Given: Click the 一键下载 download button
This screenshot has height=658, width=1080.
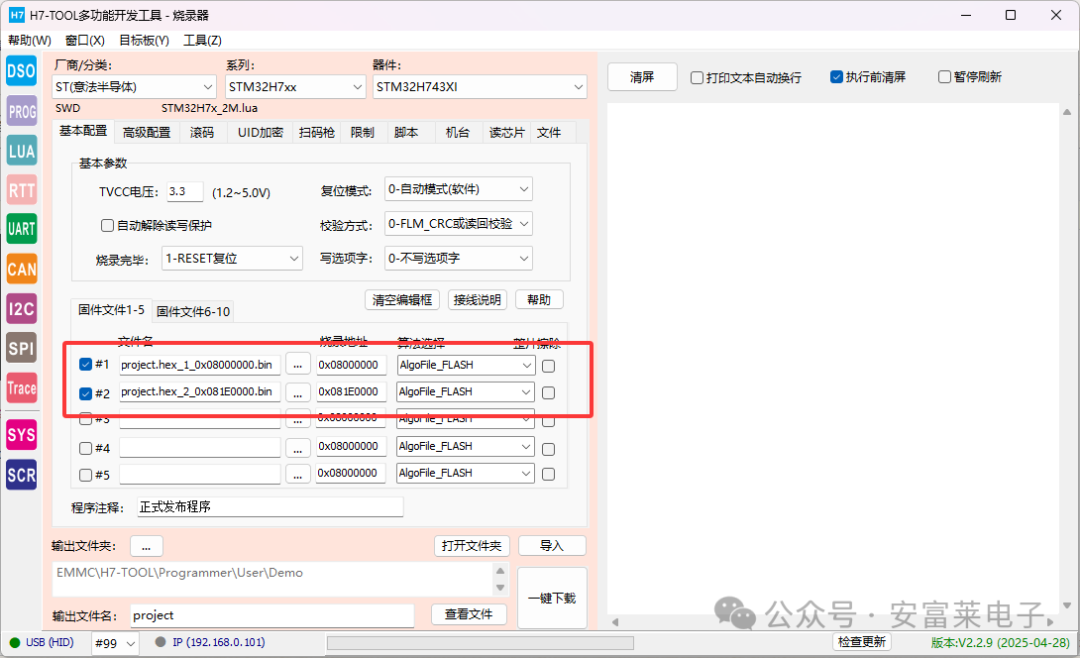Looking at the screenshot, I should tap(551, 598).
